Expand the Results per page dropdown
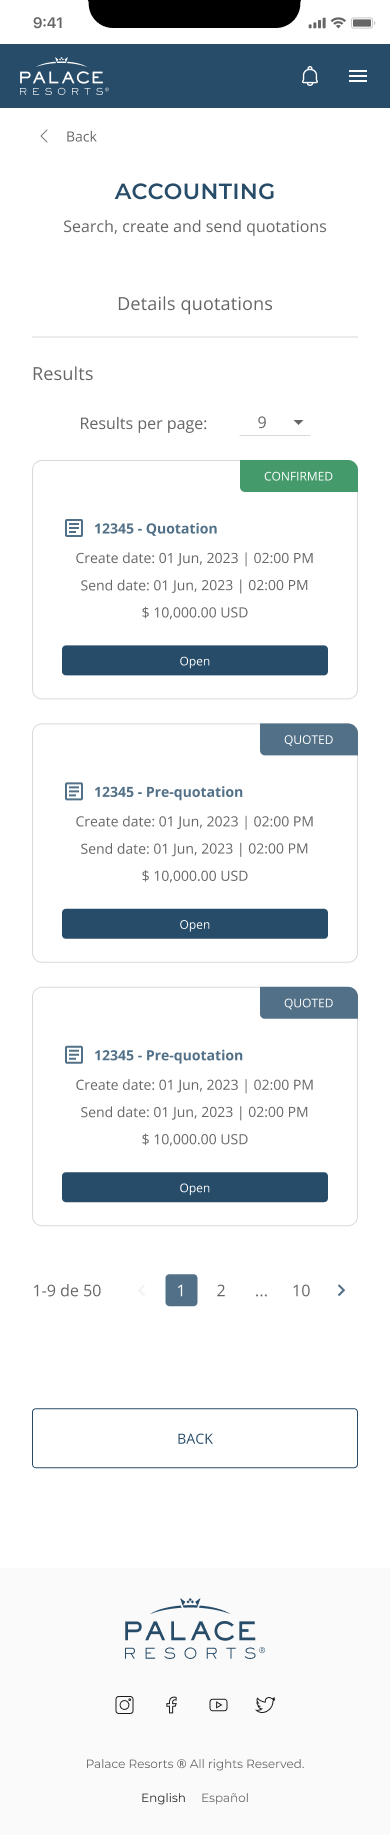390x1836 pixels. pos(275,423)
